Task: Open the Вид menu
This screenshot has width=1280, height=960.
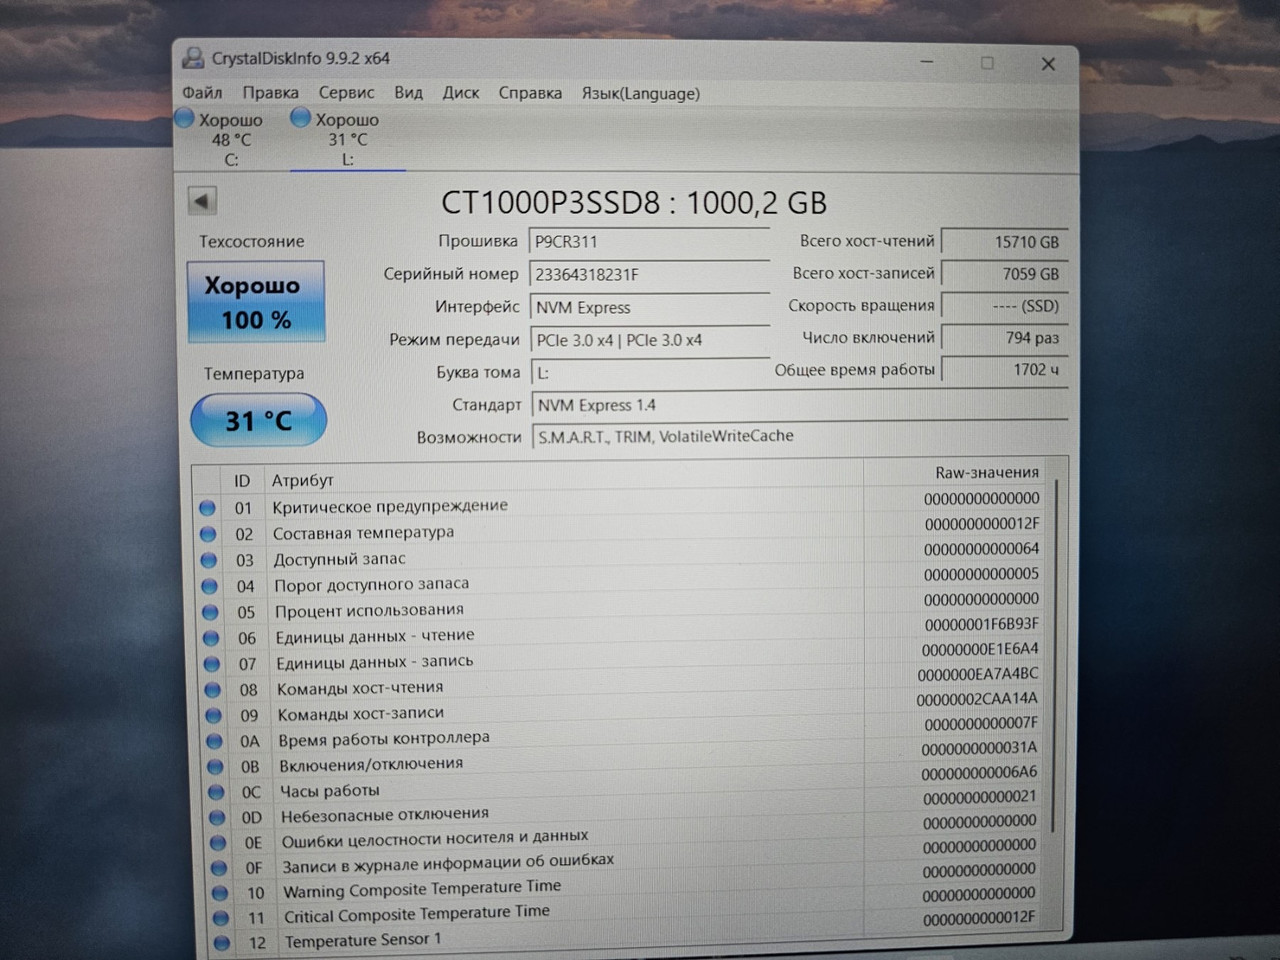Action: (x=408, y=92)
